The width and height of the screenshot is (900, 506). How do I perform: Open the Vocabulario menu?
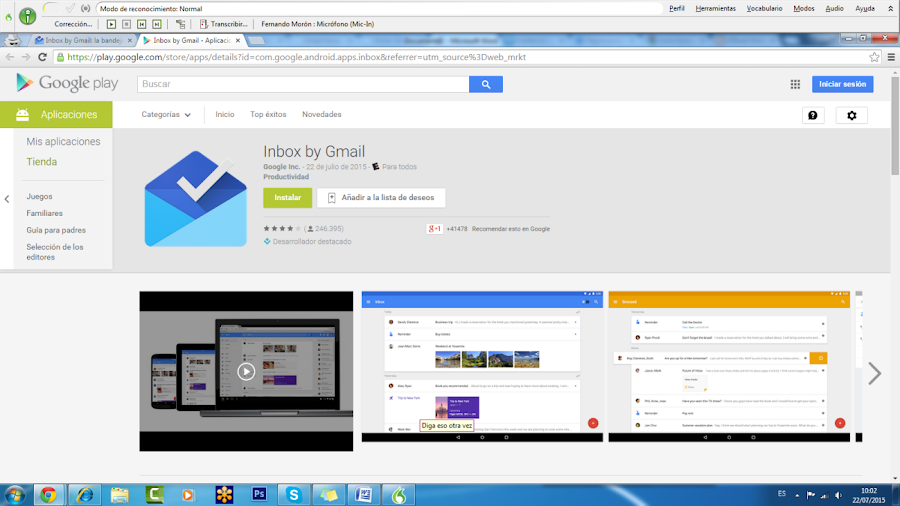764,9
